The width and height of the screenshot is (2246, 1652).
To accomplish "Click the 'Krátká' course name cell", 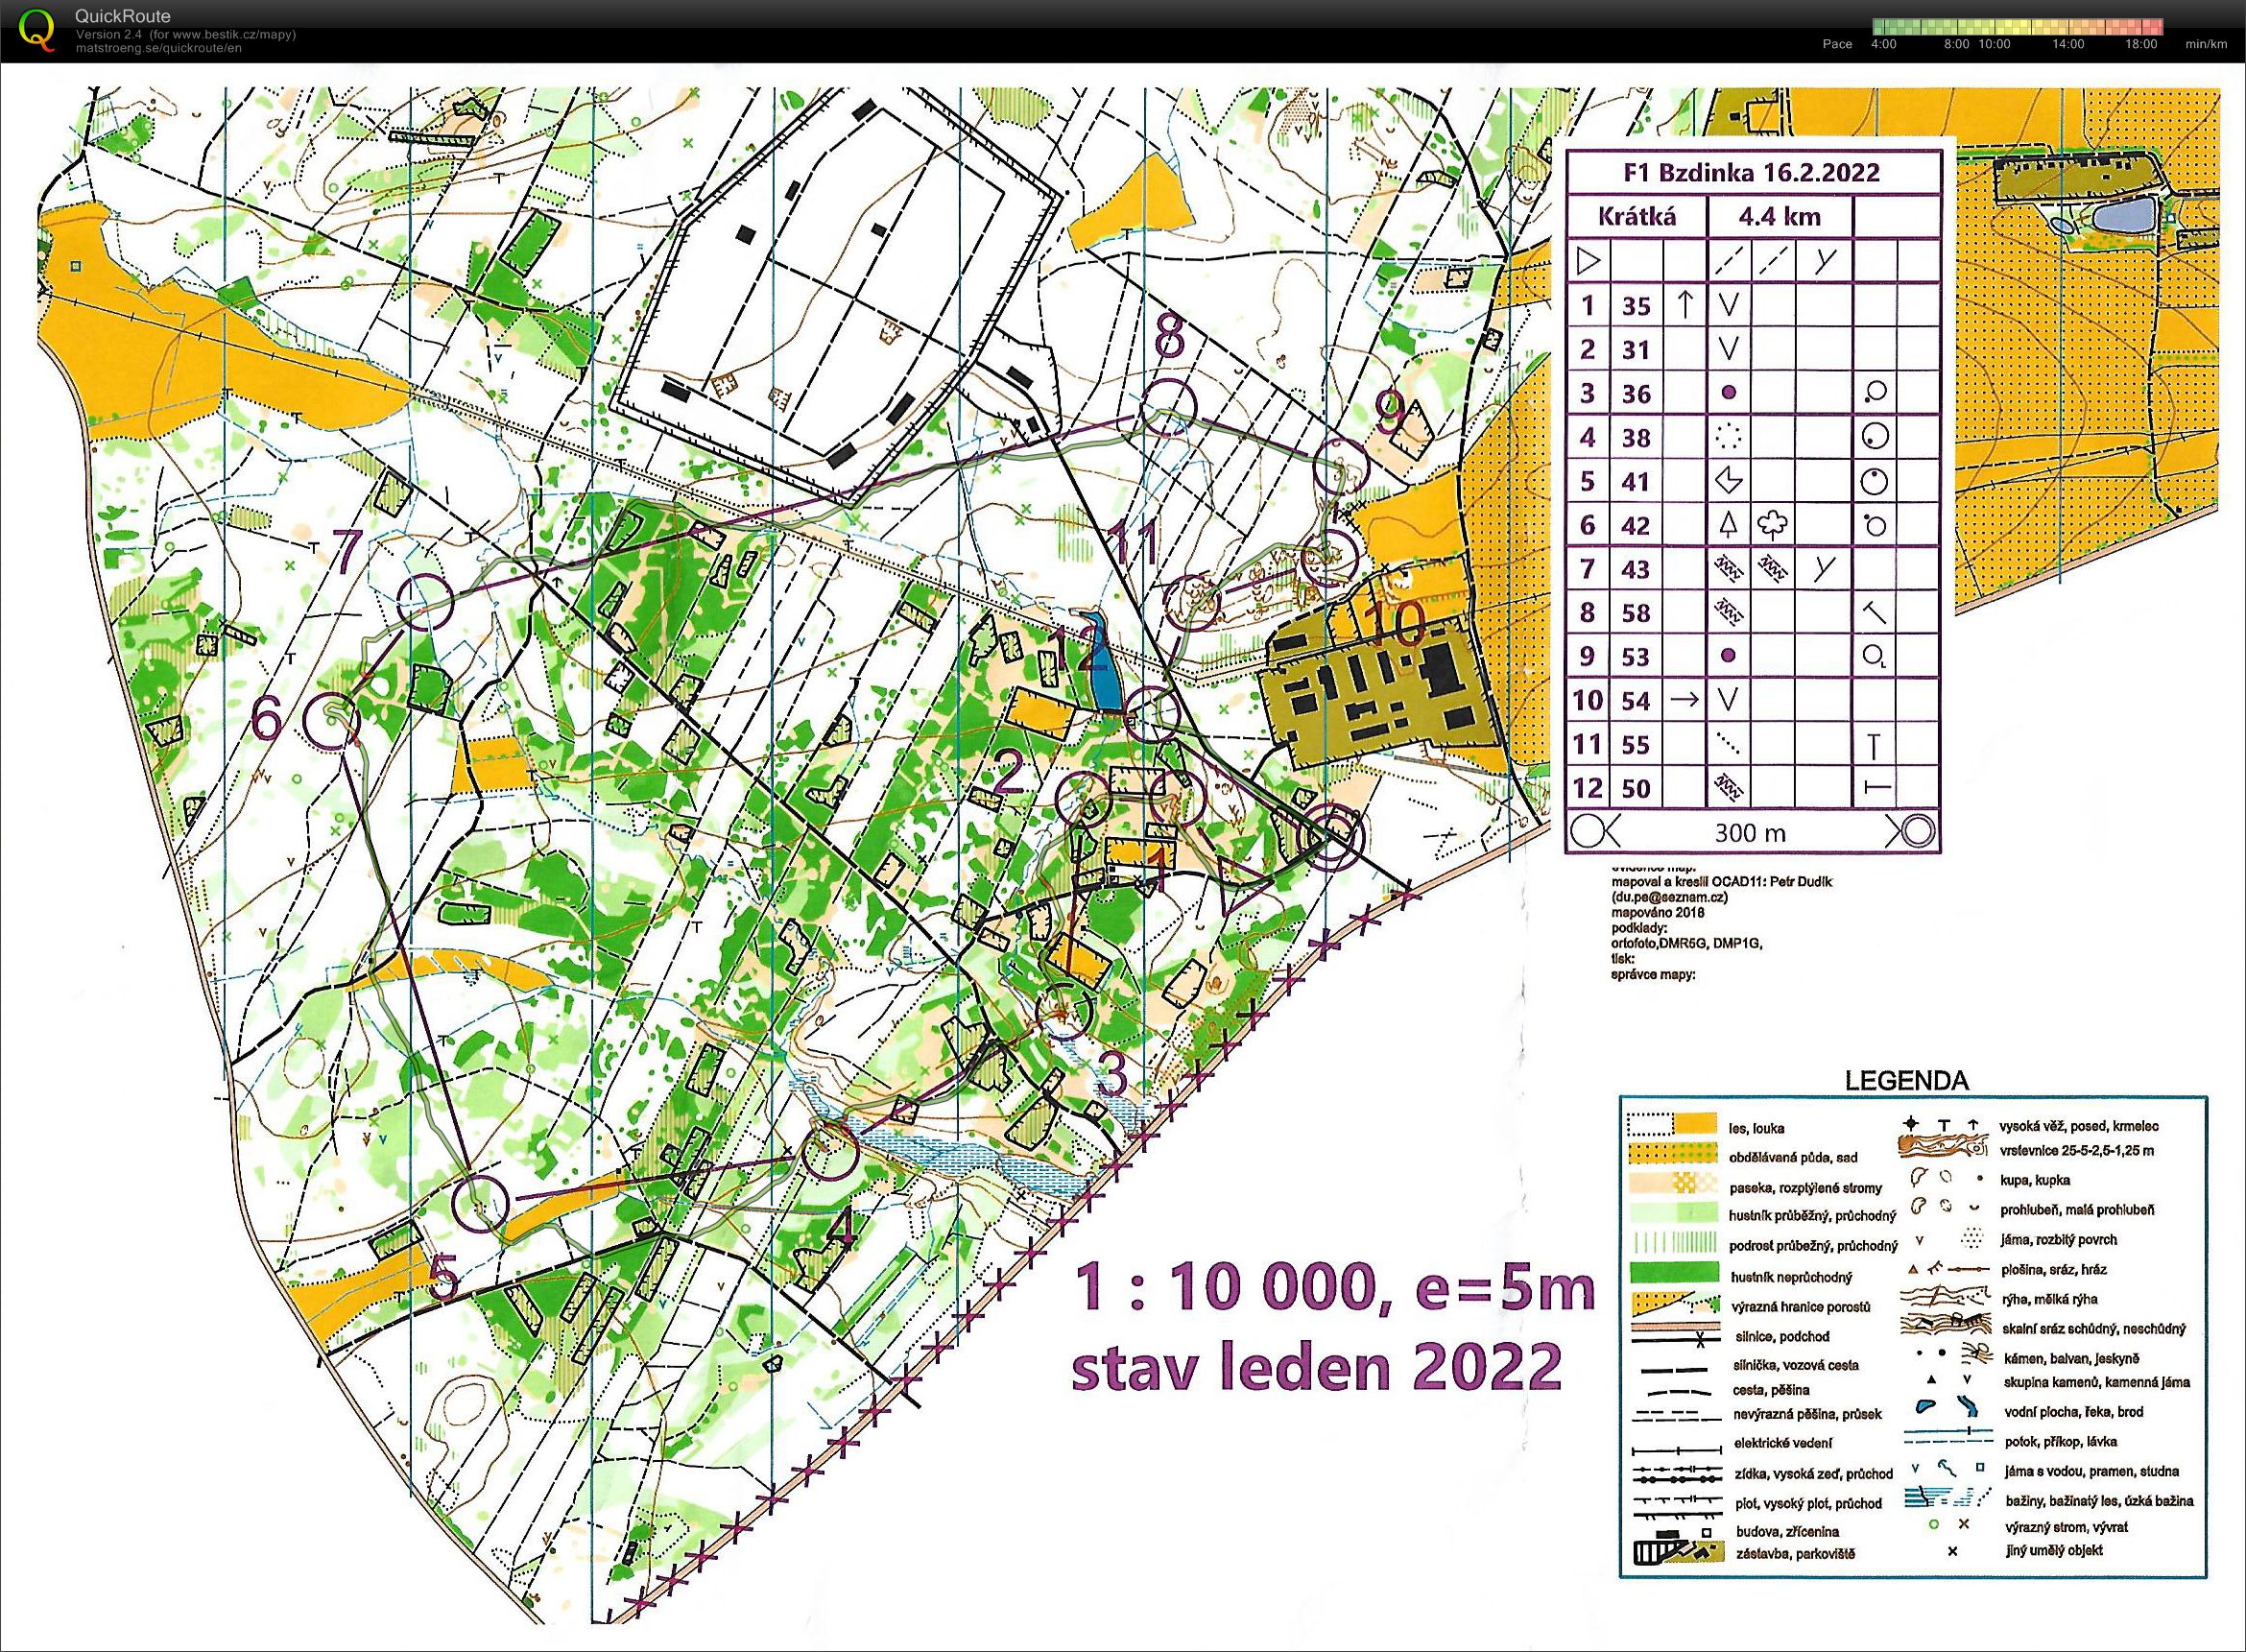I will (1637, 216).
